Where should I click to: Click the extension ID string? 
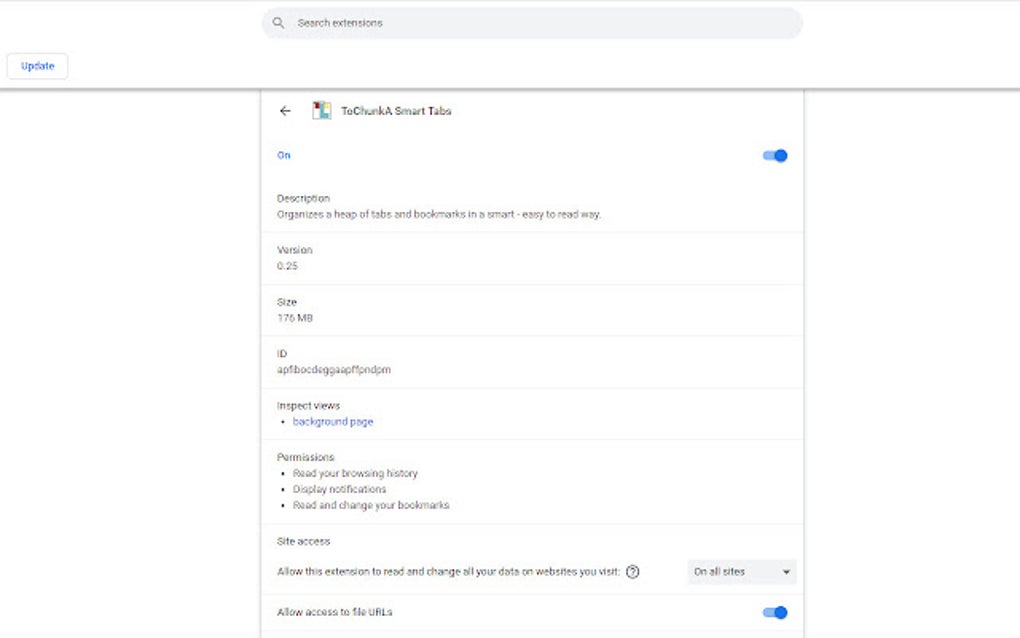pyautogui.click(x=333, y=370)
